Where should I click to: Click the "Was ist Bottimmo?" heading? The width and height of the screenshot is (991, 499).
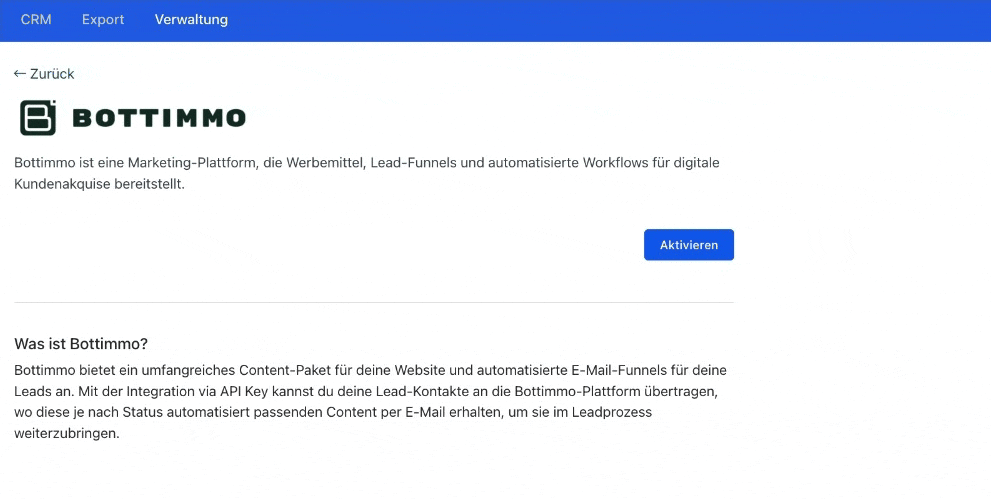[x=81, y=344]
